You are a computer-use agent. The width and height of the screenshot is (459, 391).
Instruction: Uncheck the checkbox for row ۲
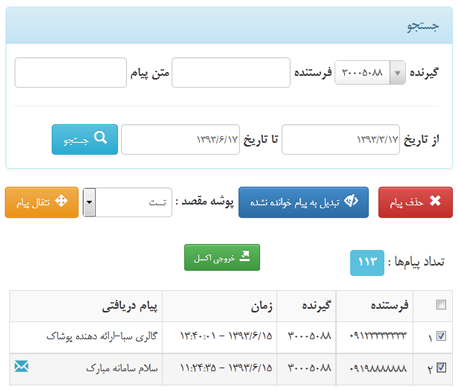441,368
